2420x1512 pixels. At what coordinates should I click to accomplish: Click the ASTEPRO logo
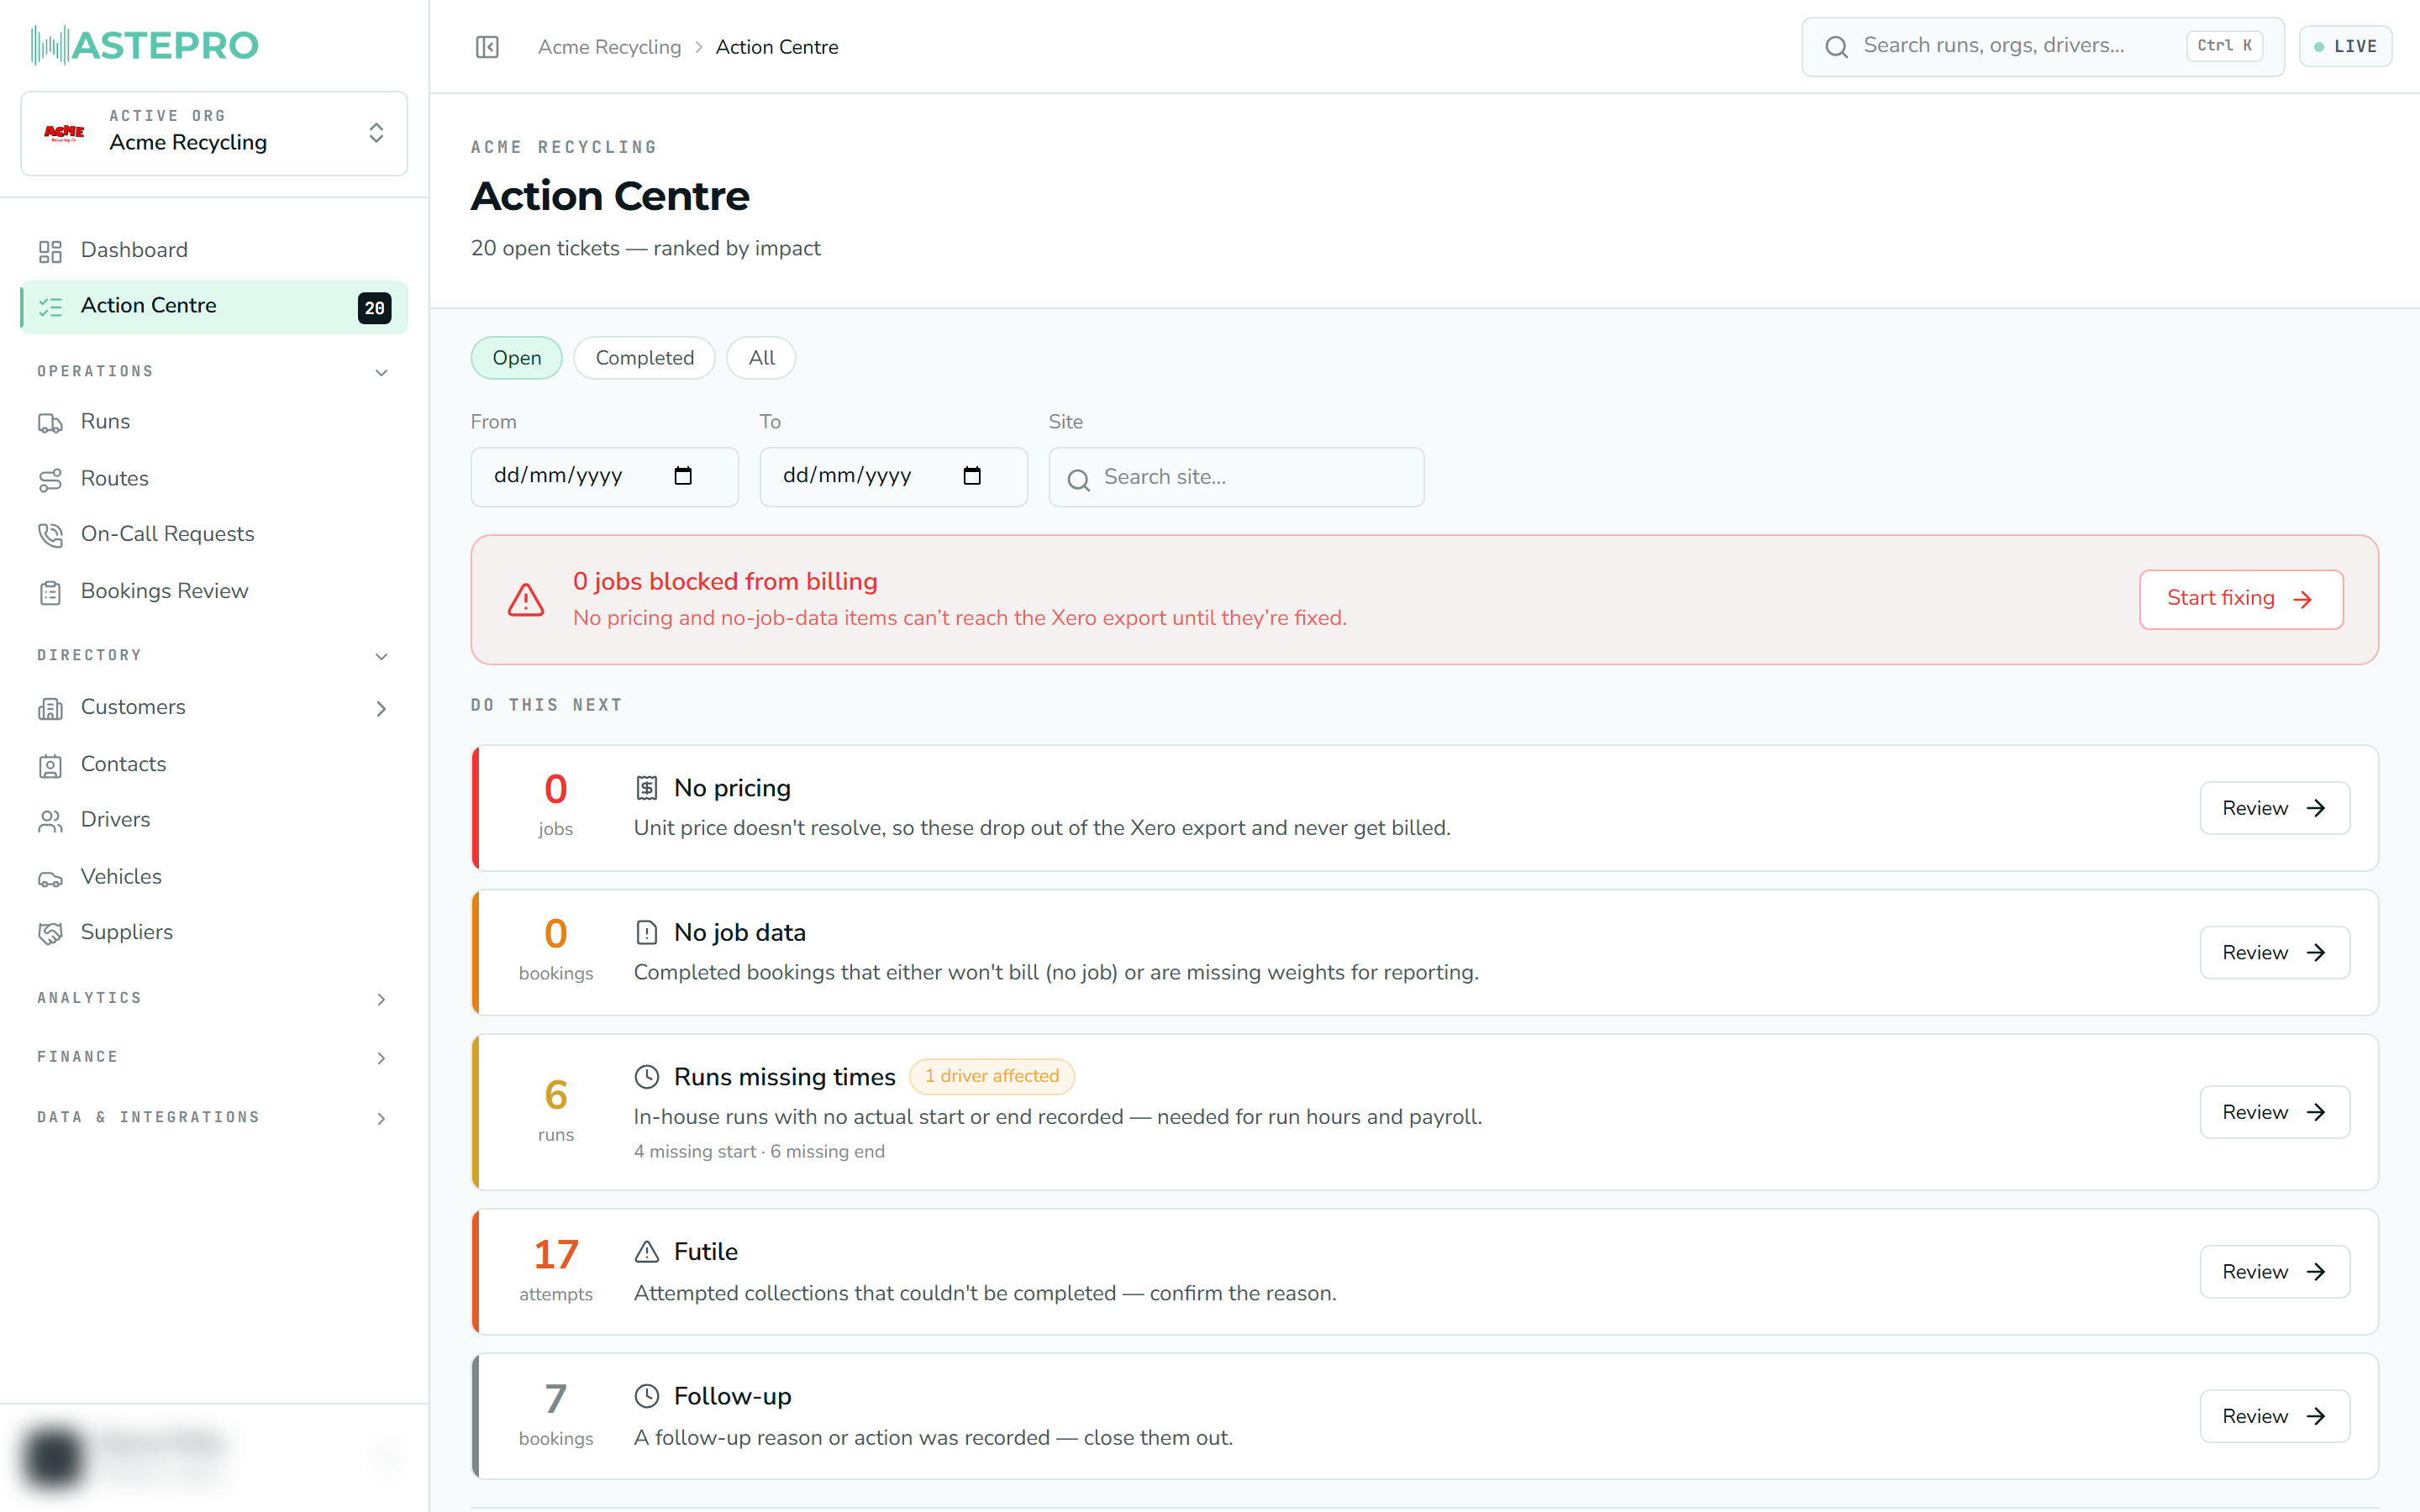coord(145,45)
